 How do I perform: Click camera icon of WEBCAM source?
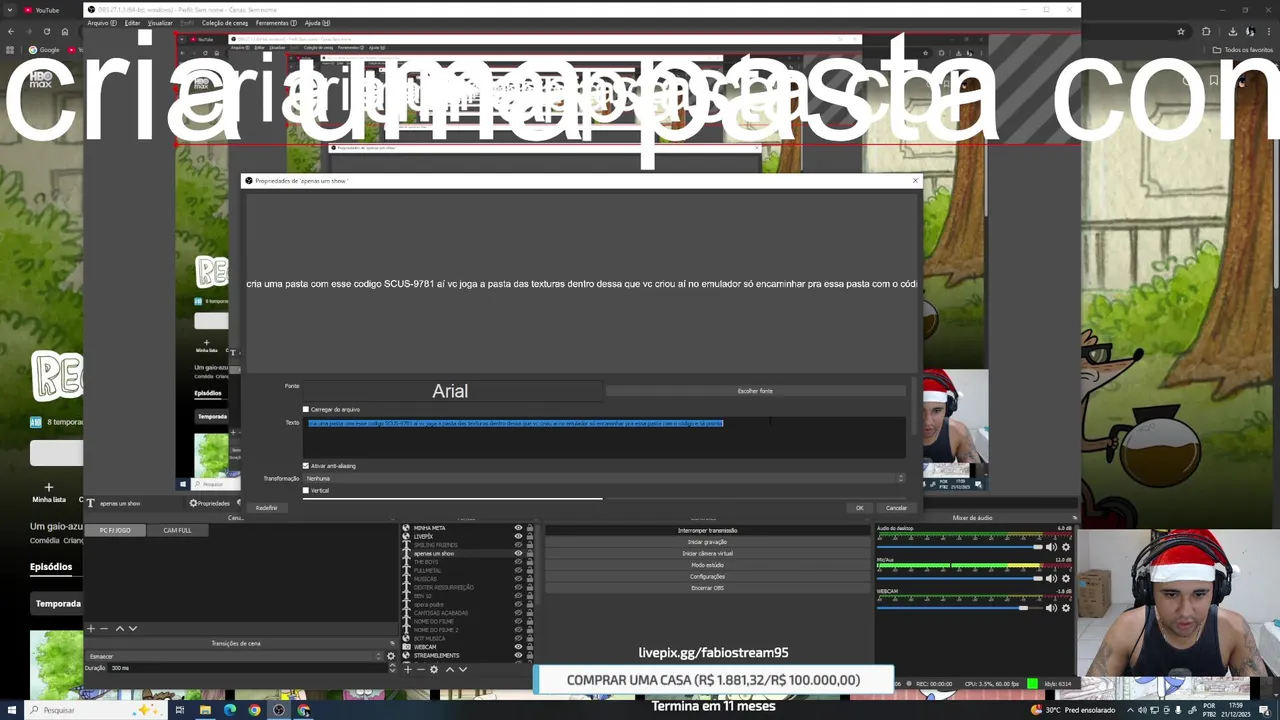click(406, 647)
